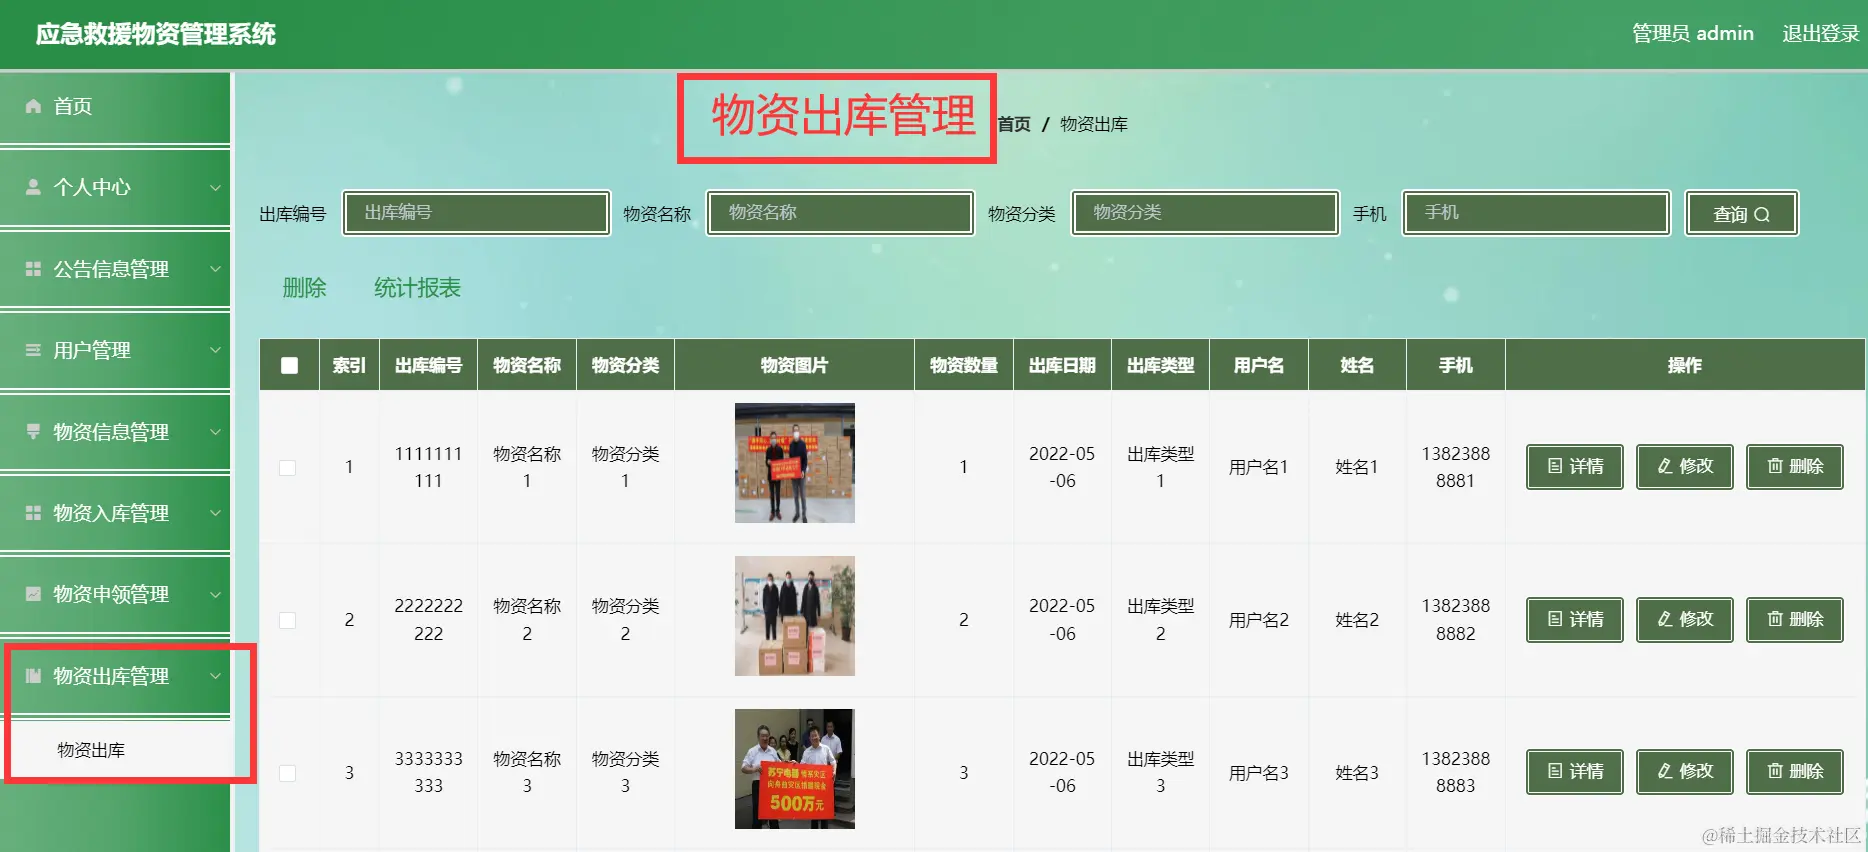1868x852 pixels.
Task: Open the row 2 supply image thumbnail
Action: pos(795,616)
